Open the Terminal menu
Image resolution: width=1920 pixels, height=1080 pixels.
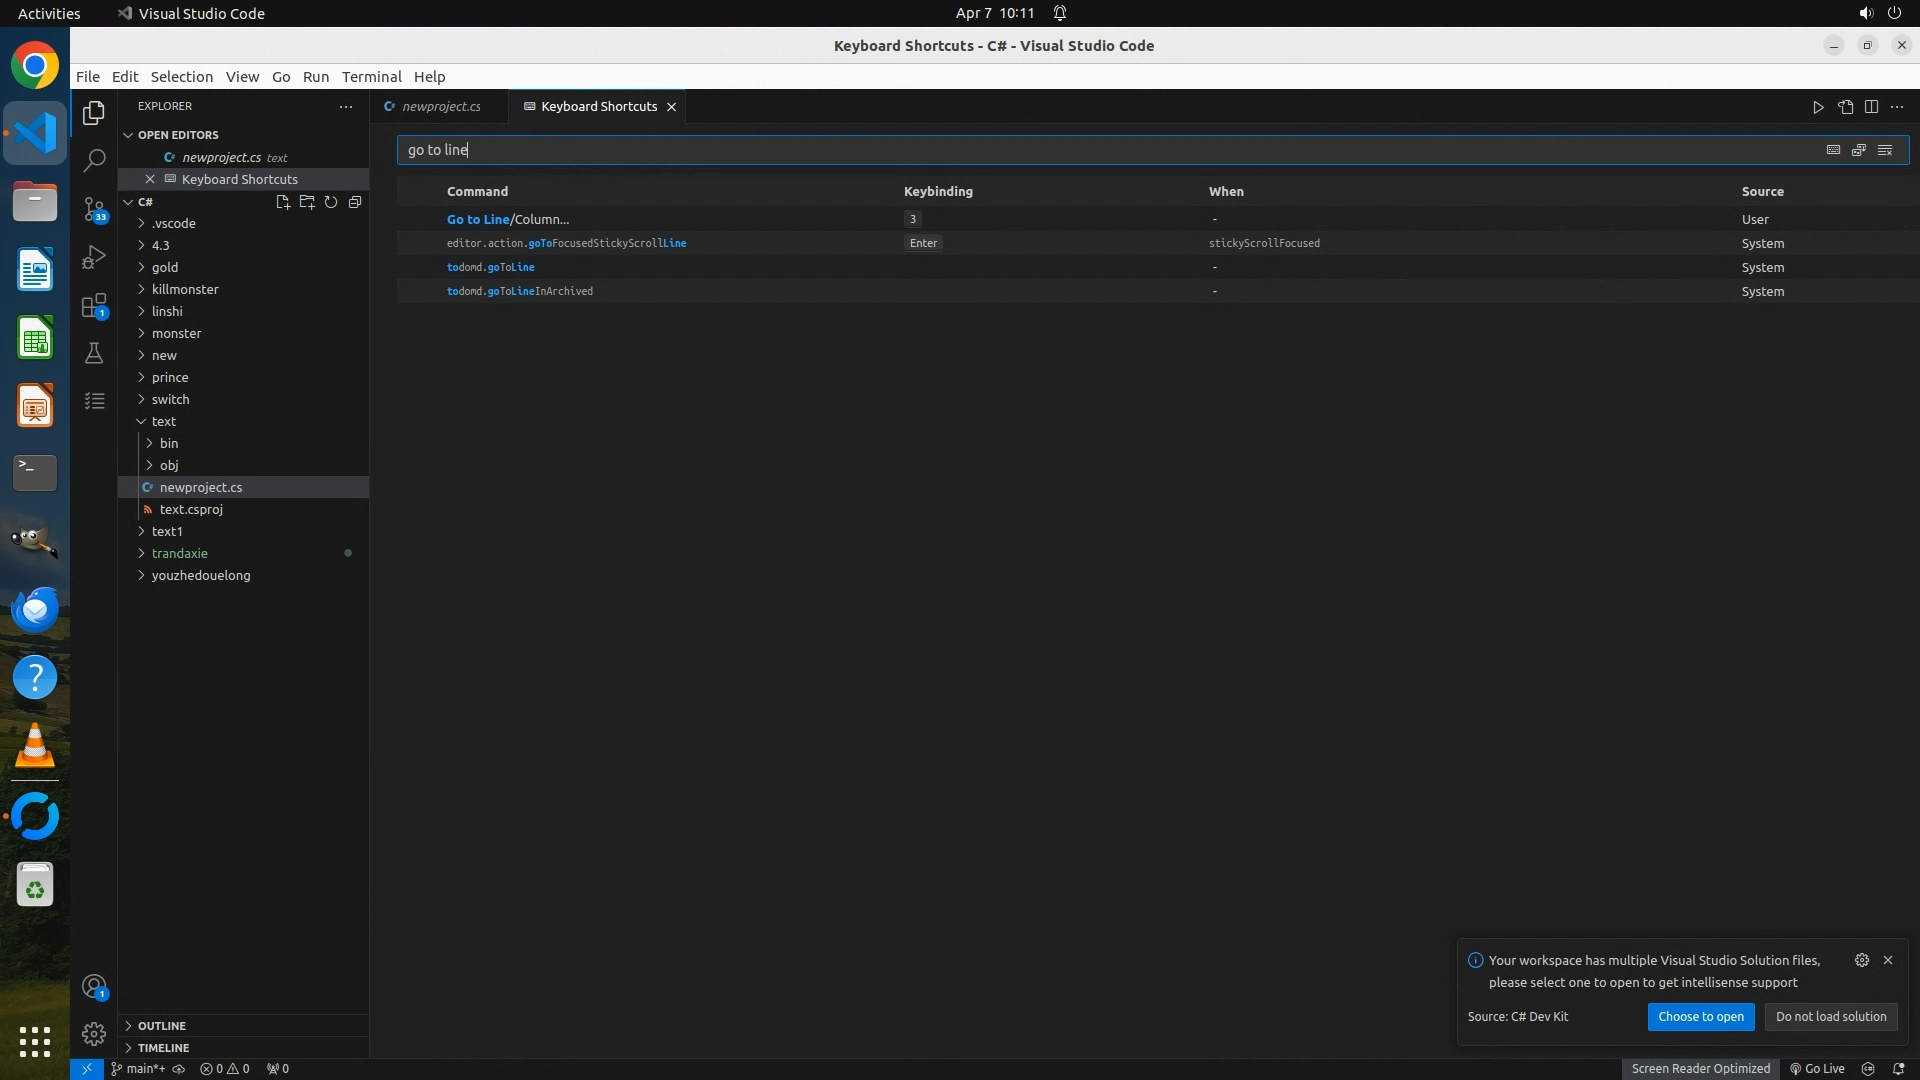[371, 77]
